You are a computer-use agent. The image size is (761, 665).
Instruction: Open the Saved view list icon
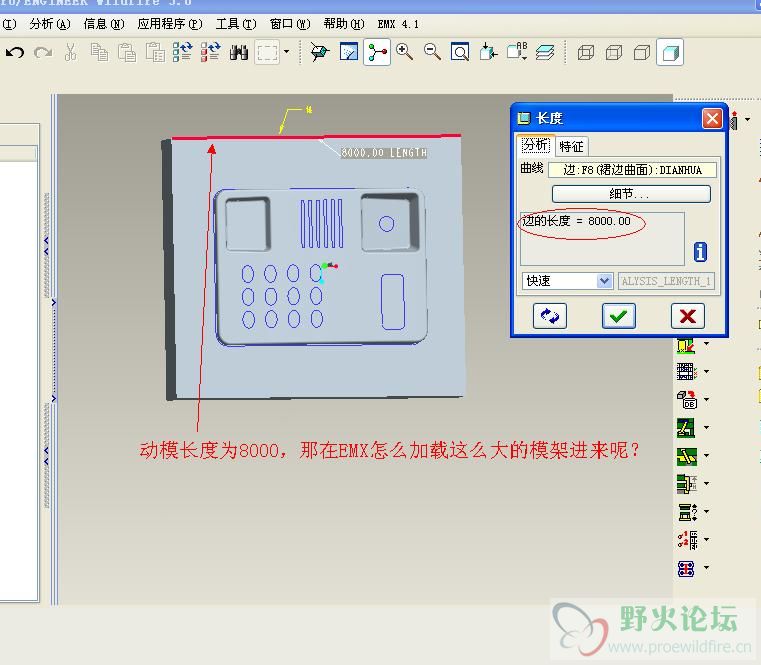tap(517, 52)
